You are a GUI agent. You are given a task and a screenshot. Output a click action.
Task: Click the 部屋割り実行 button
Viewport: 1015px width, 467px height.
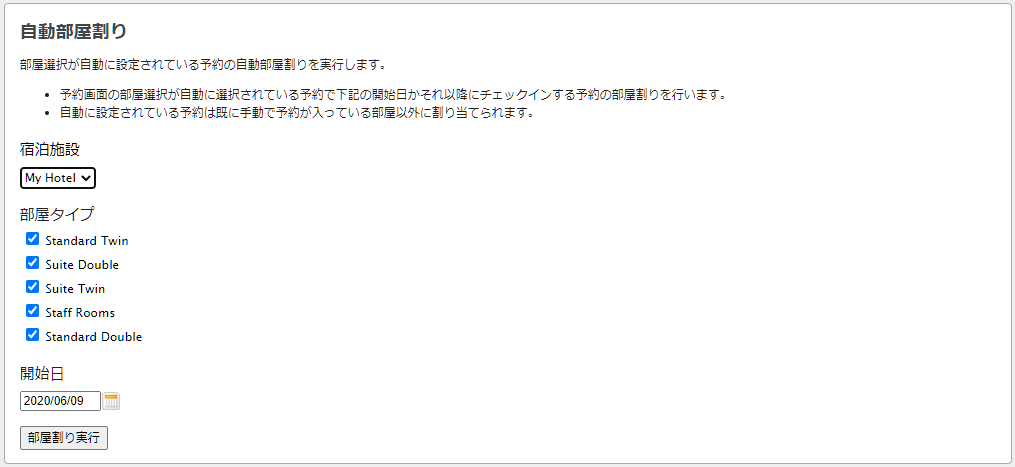(x=64, y=438)
